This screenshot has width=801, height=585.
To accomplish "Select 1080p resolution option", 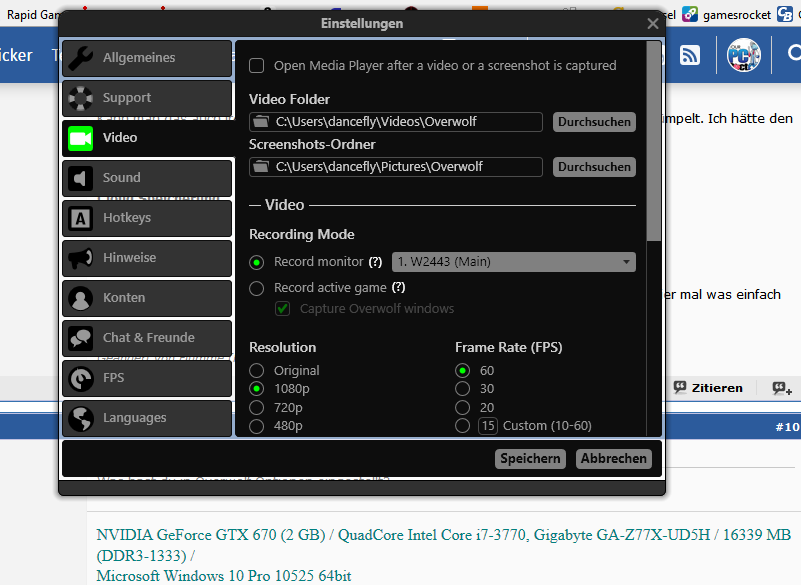I will click(x=256, y=389).
